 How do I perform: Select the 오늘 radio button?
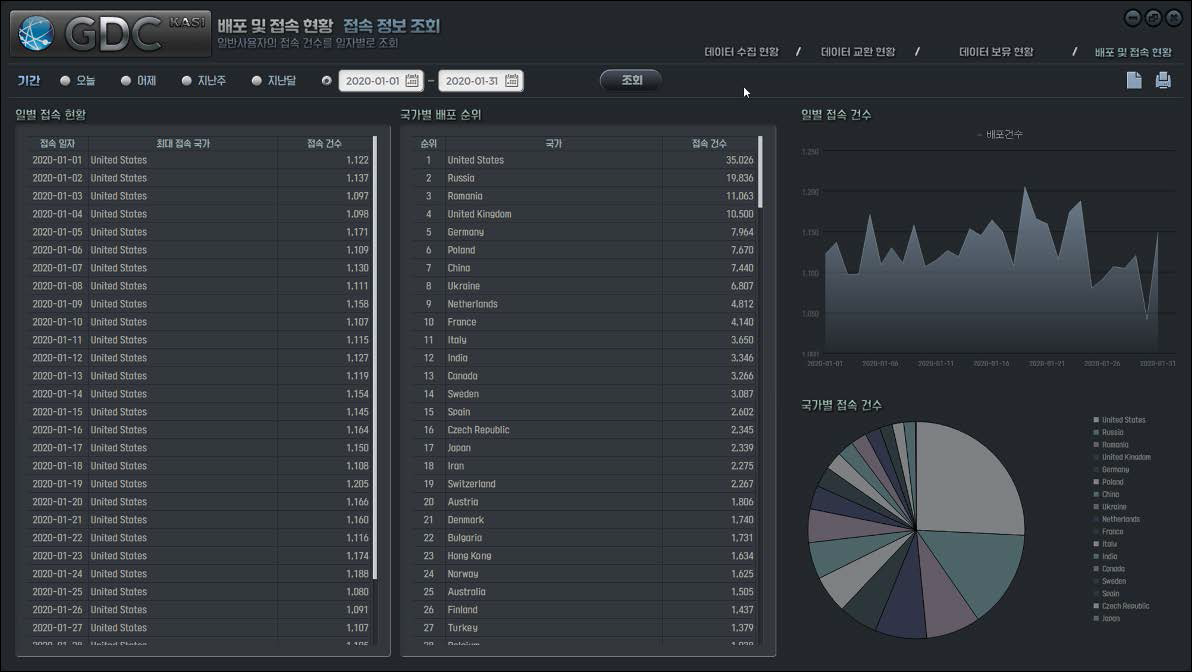pos(65,81)
